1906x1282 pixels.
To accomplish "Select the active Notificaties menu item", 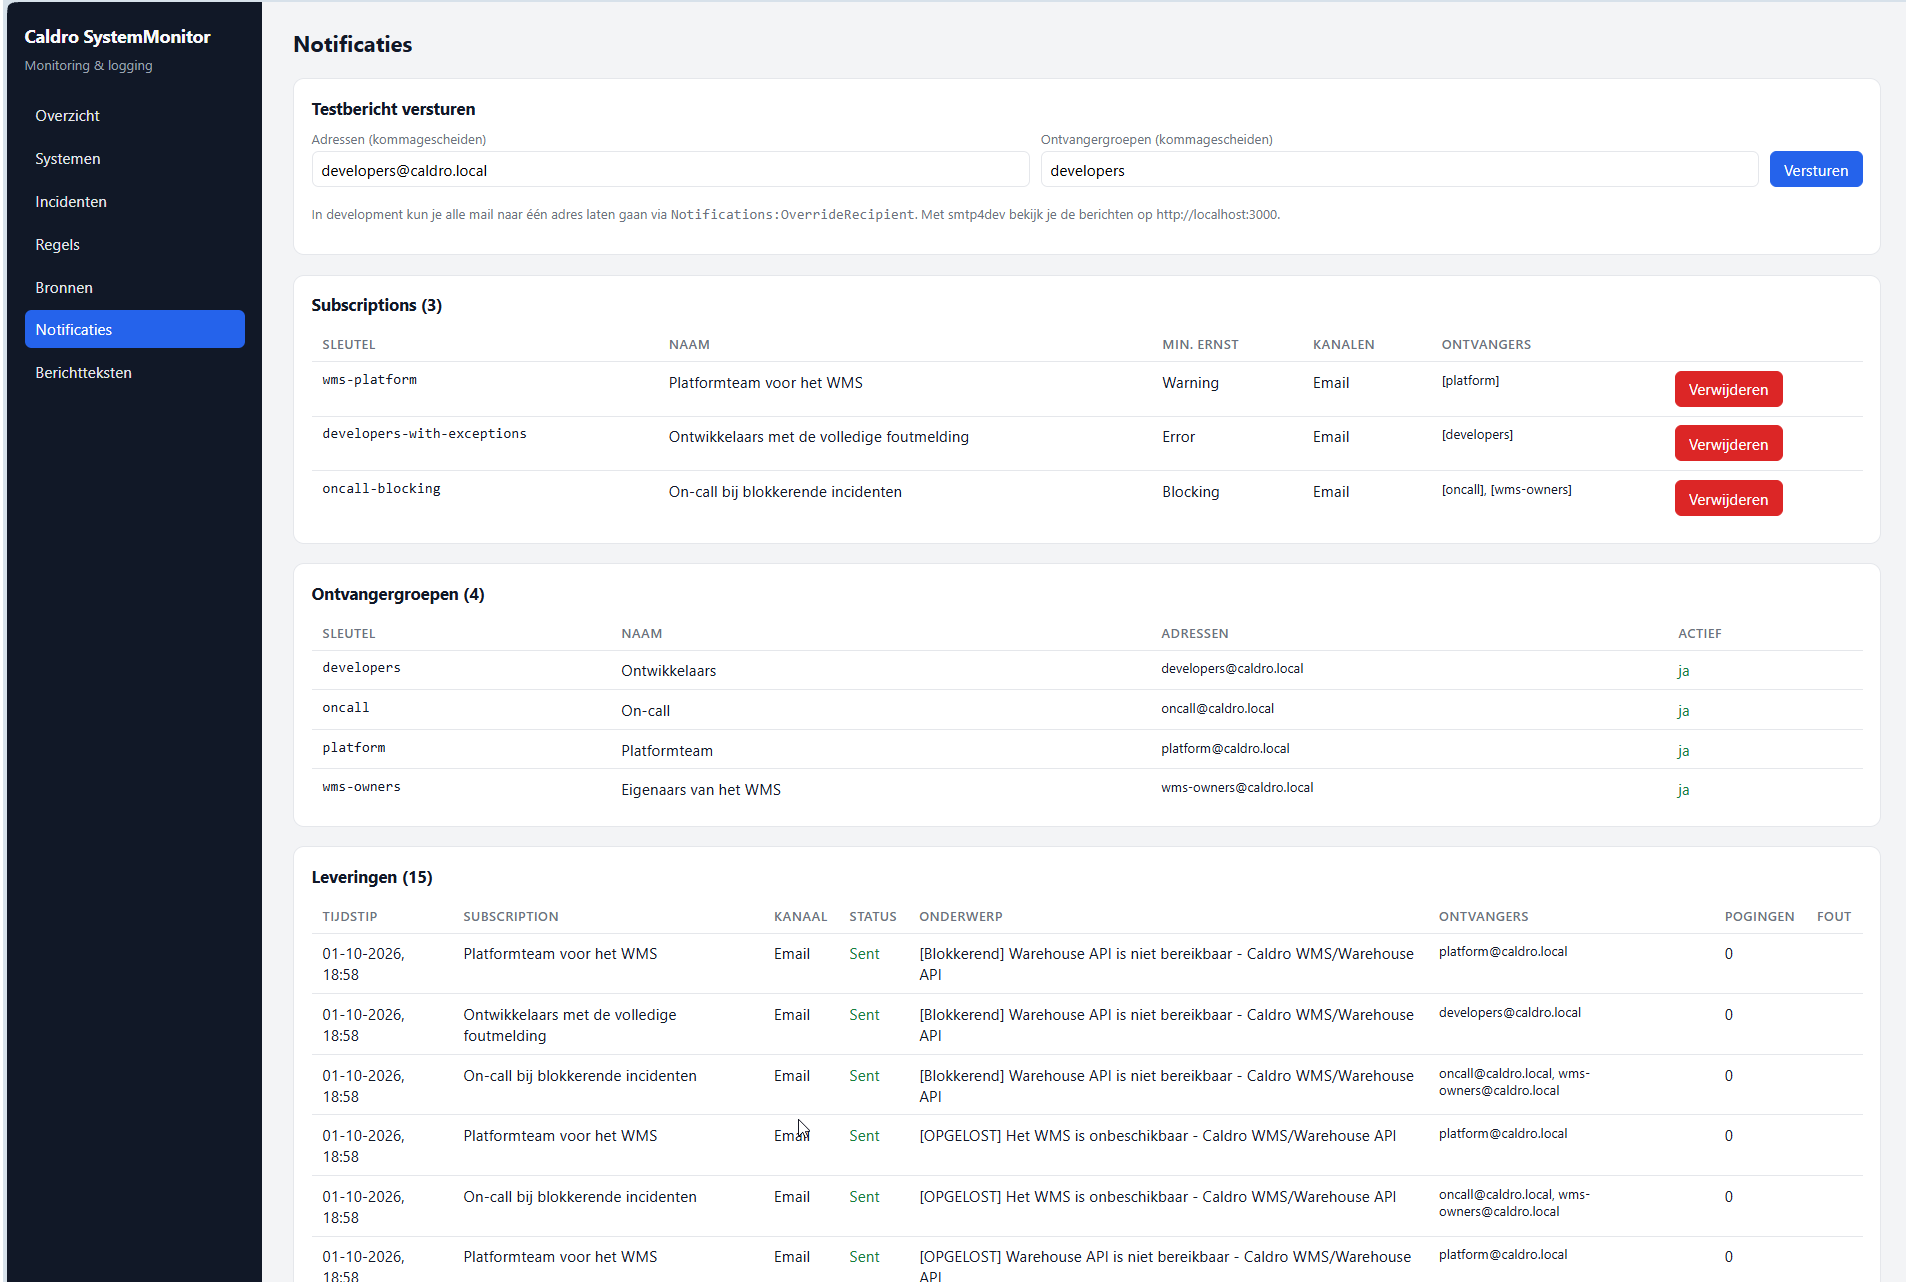I will 134,330.
